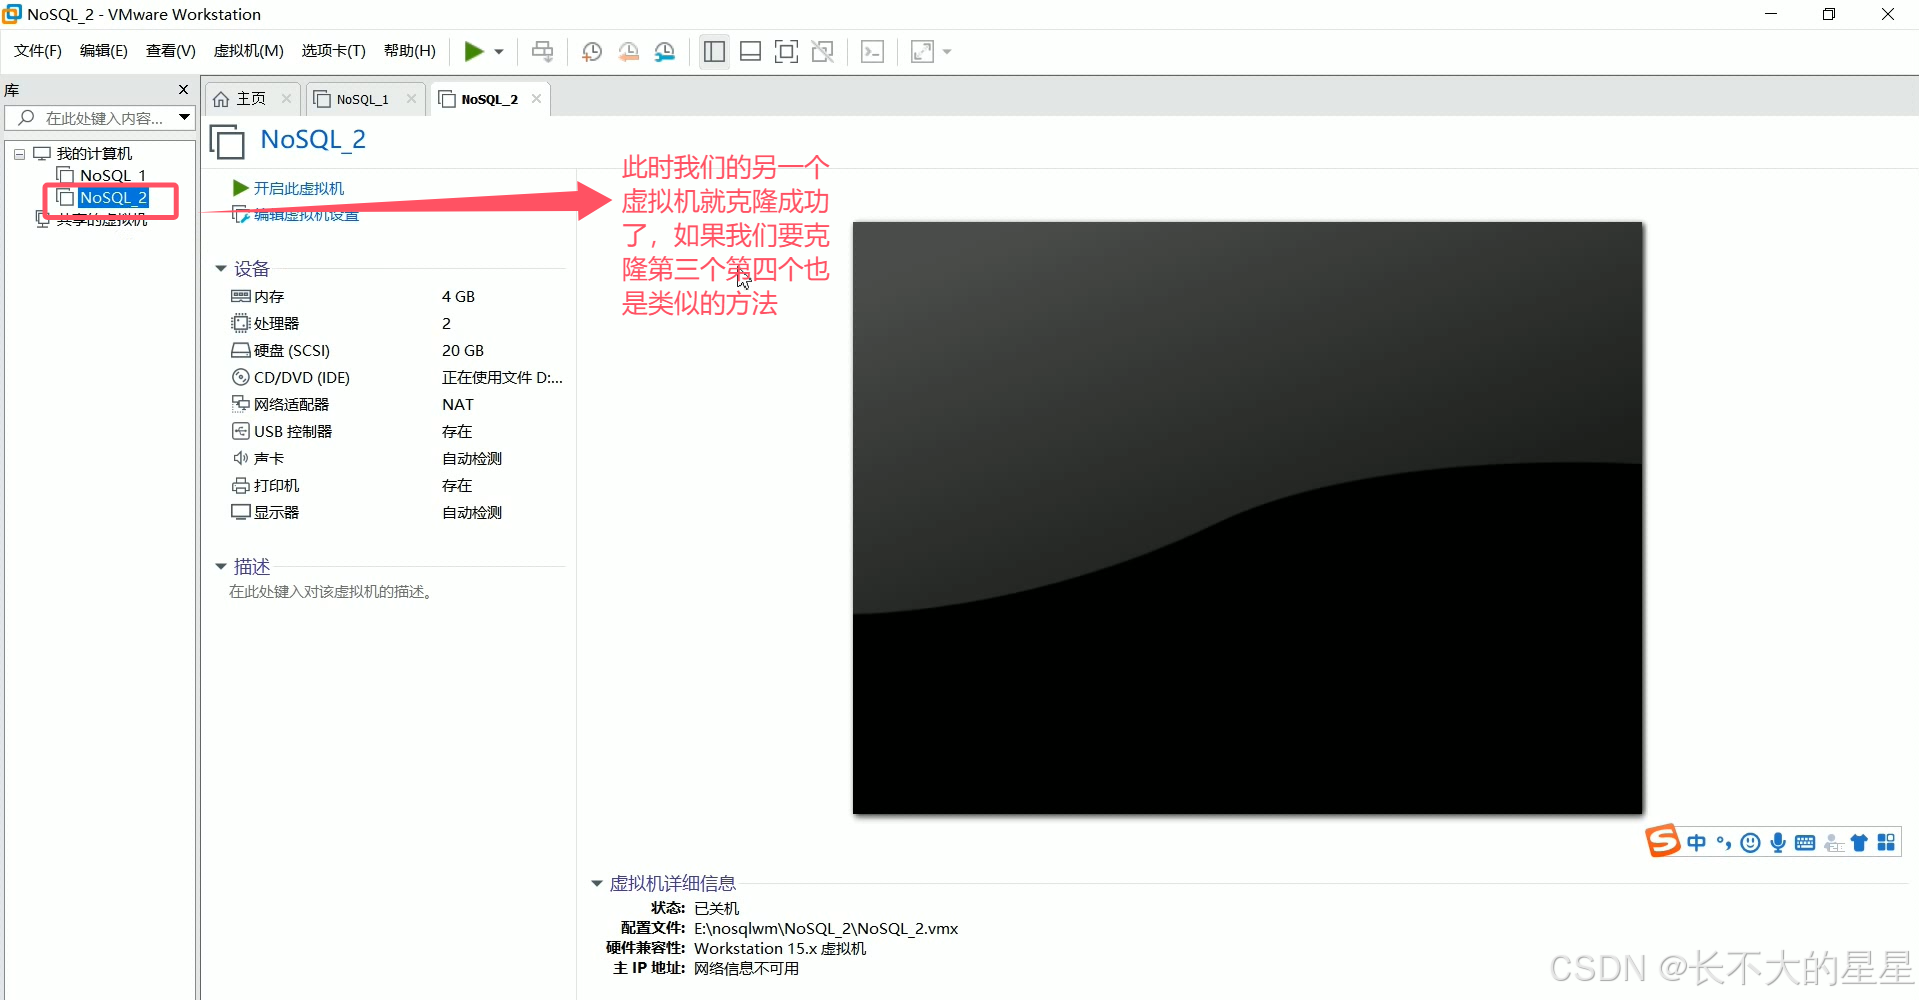This screenshot has height=1000, width=1919.
Task: Click the 20 GB hard disk value
Action: coord(463,351)
